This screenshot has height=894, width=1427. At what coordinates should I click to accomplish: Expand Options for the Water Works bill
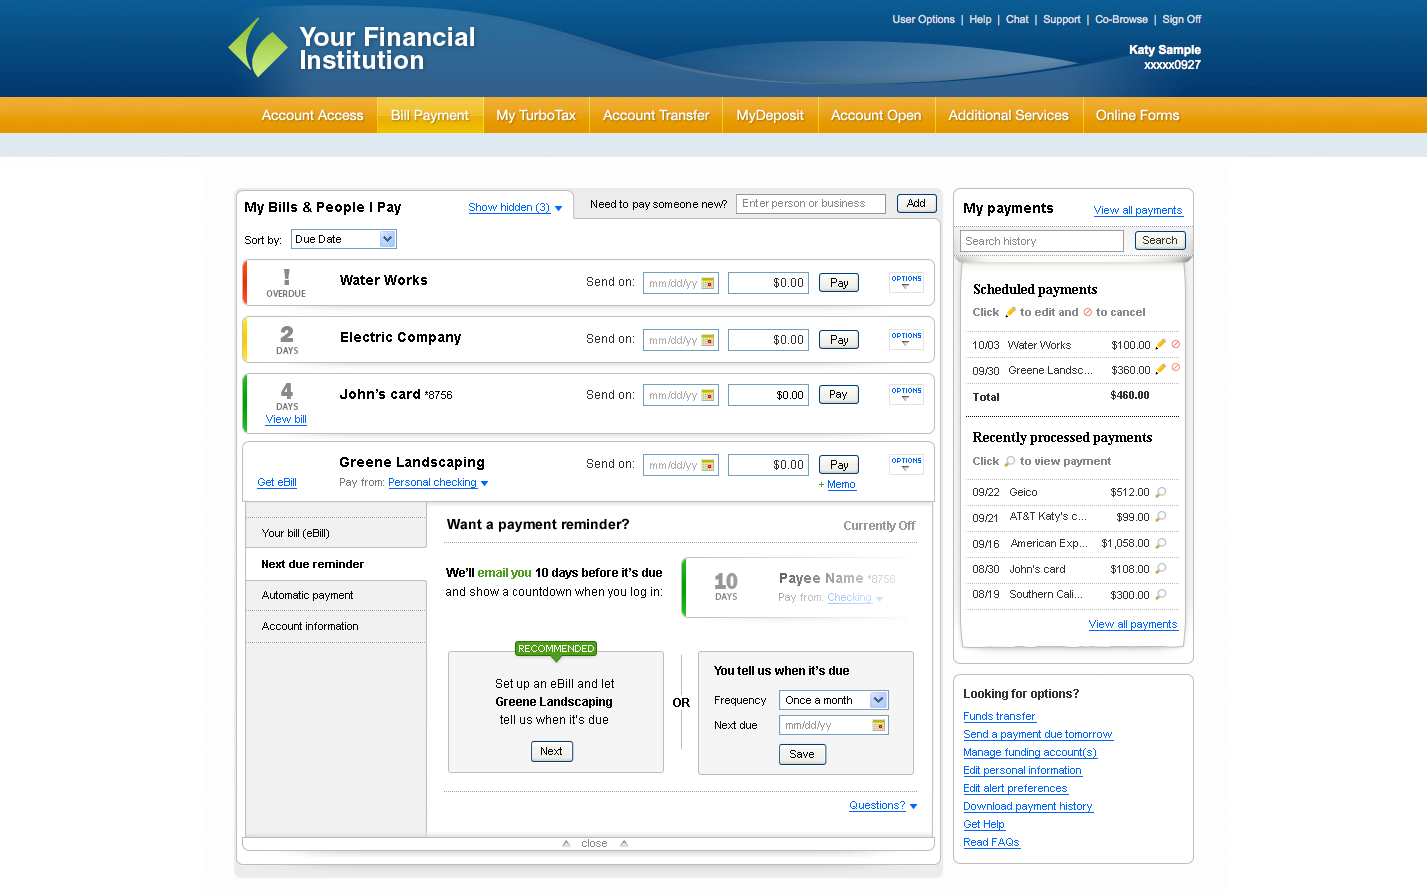tap(905, 282)
